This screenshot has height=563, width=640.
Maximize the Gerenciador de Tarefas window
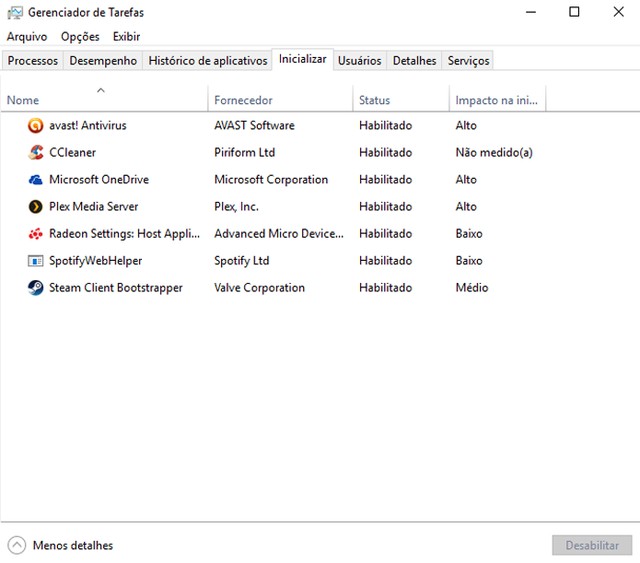574,12
